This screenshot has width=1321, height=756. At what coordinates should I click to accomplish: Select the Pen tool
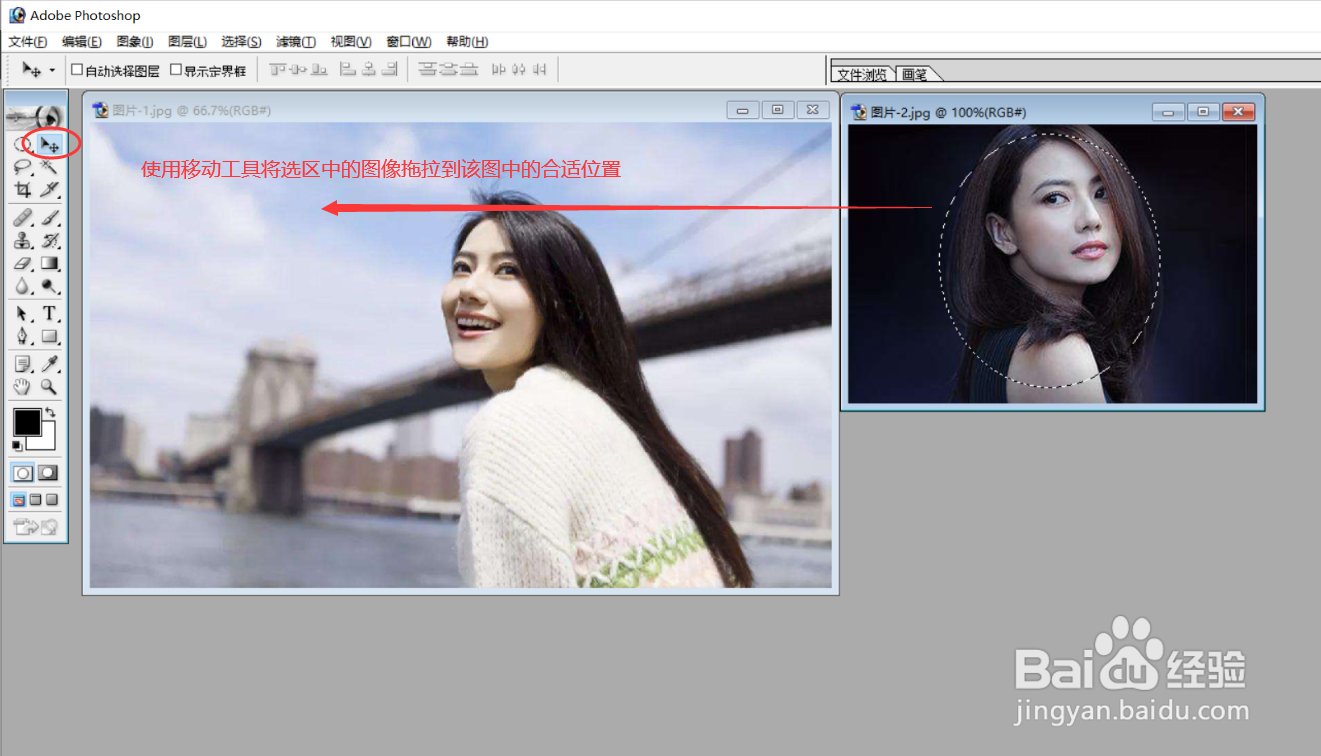coord(21,336)
